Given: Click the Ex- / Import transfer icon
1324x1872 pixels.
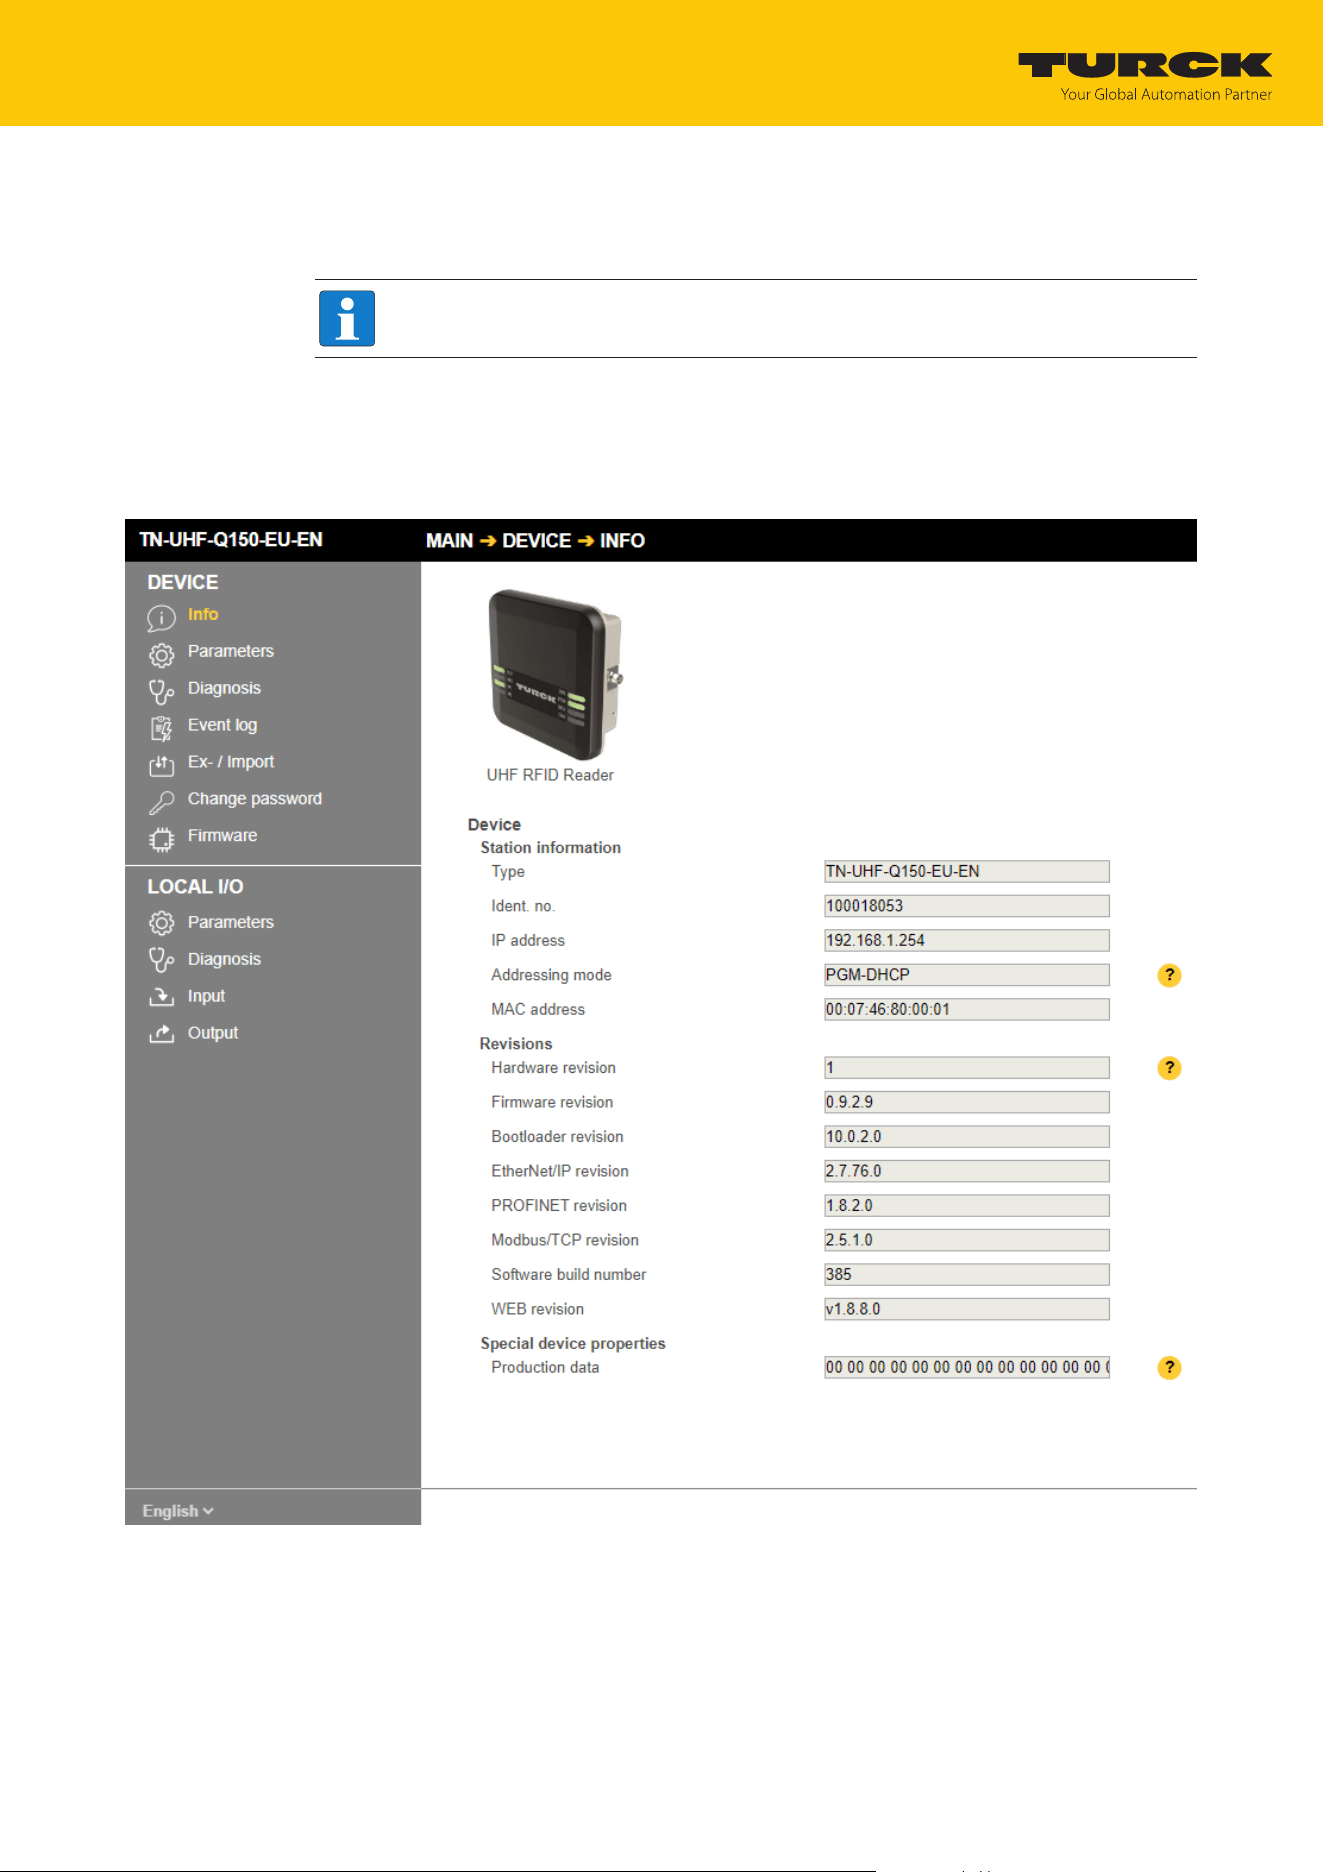Looking at the screenshot, I should coord(161,765).
